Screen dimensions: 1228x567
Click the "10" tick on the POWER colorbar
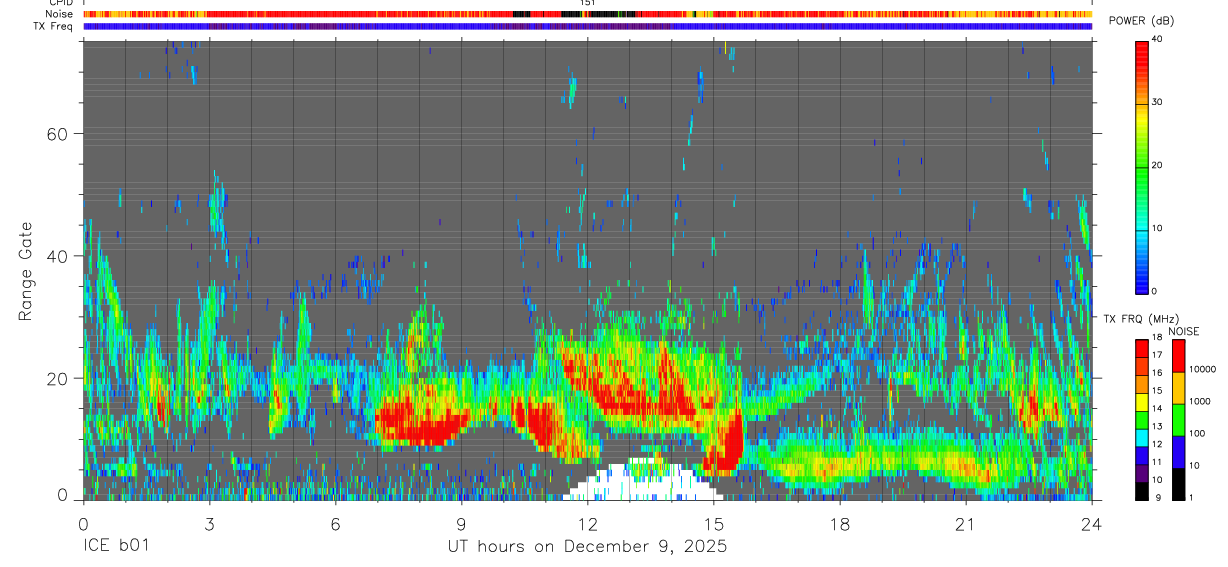[1158, 228]
